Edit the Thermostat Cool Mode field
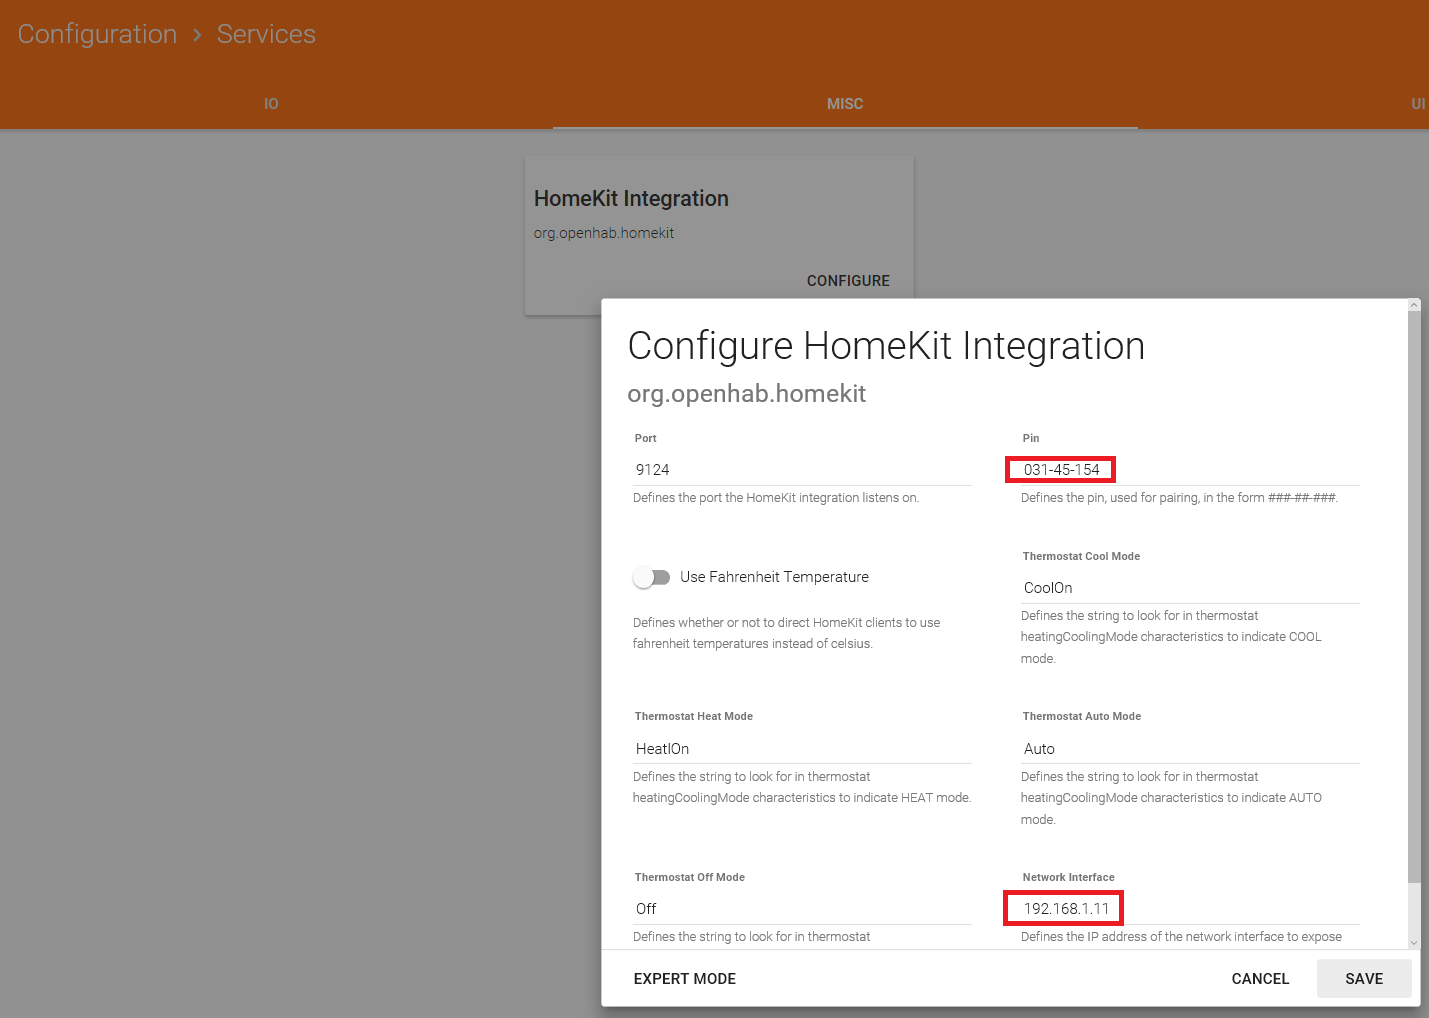This screenshot has height=1018, width=1429. [x=1188, y=588]
